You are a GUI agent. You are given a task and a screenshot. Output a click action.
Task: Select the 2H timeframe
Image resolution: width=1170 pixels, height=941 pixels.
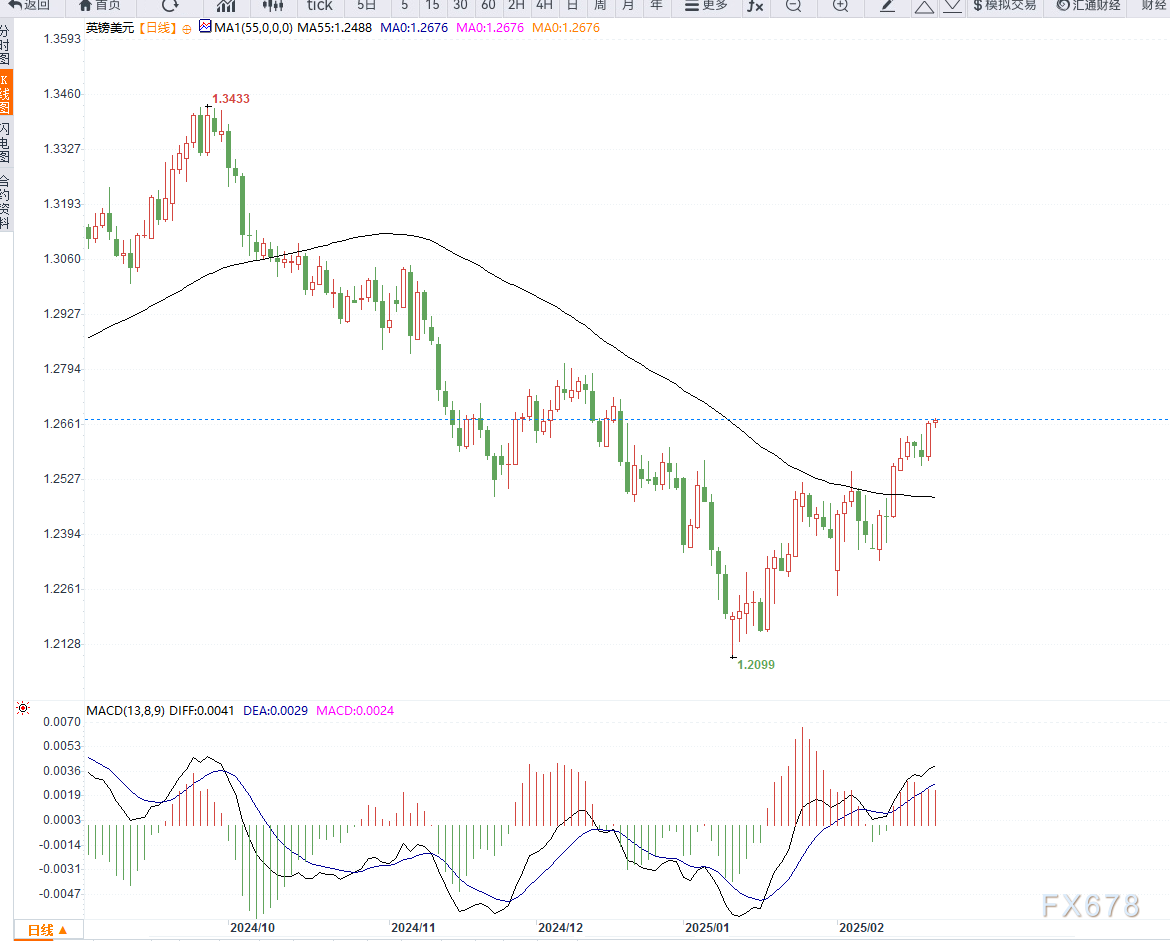click(516, 5)
